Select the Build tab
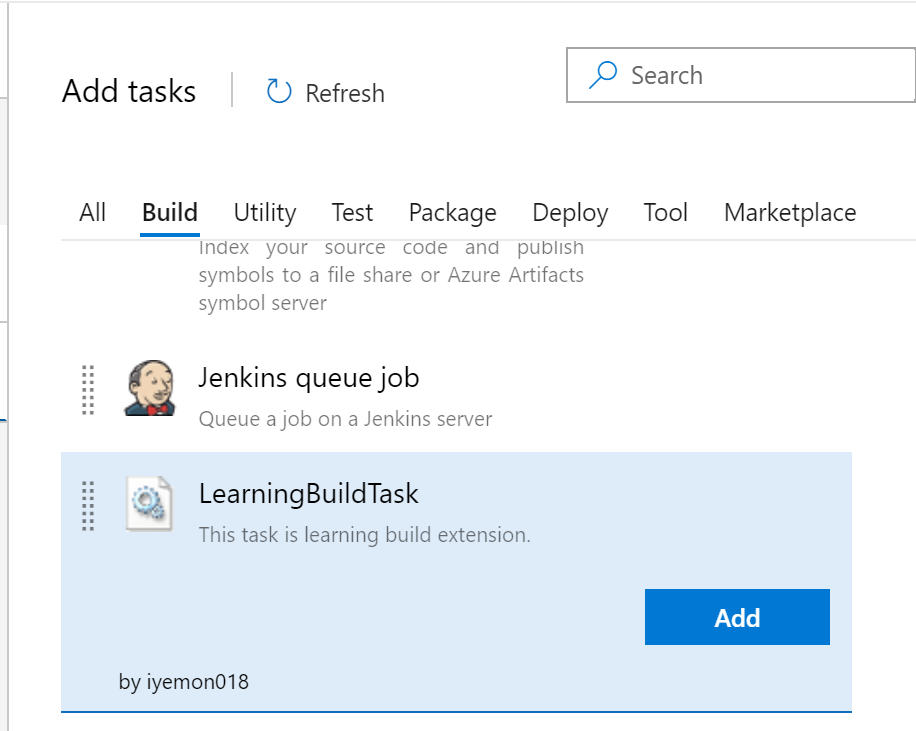916x731 pixels. pos(170,213)
